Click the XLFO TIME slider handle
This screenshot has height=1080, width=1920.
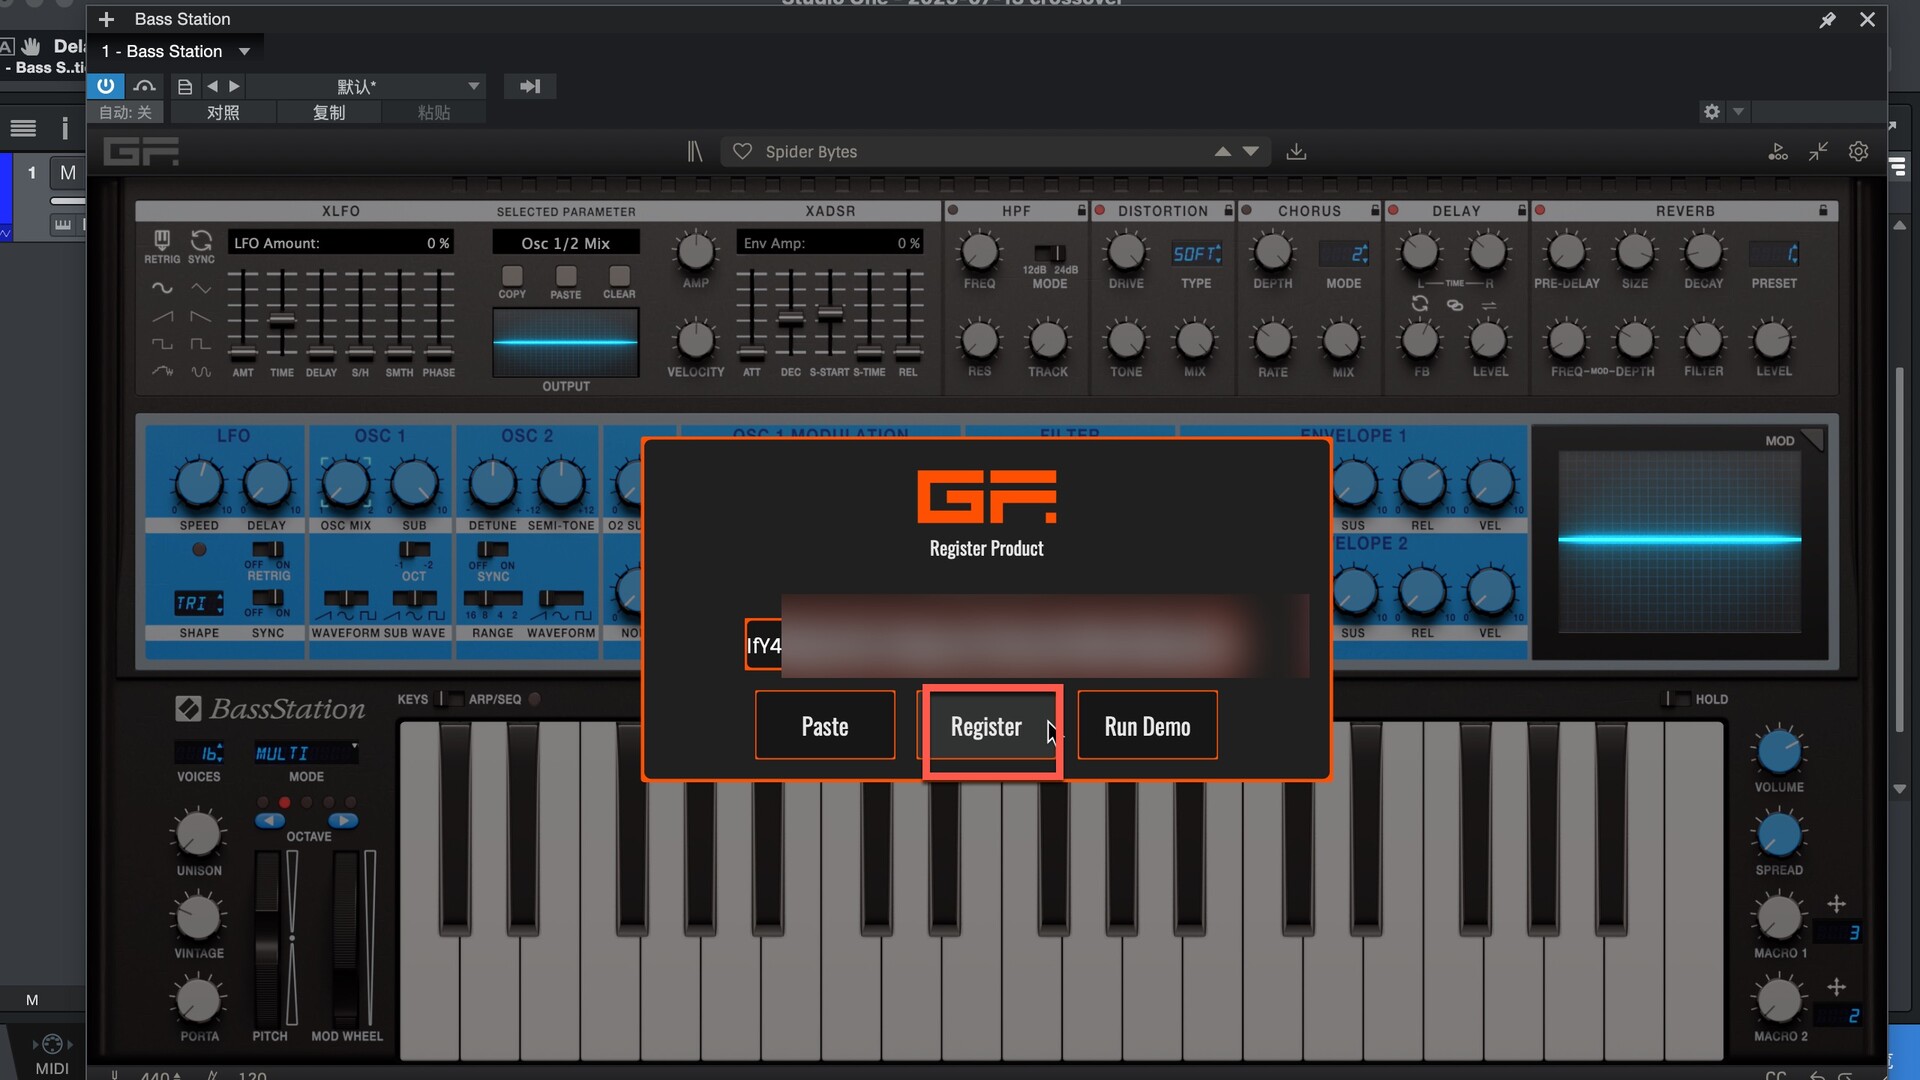pos(282,321)
